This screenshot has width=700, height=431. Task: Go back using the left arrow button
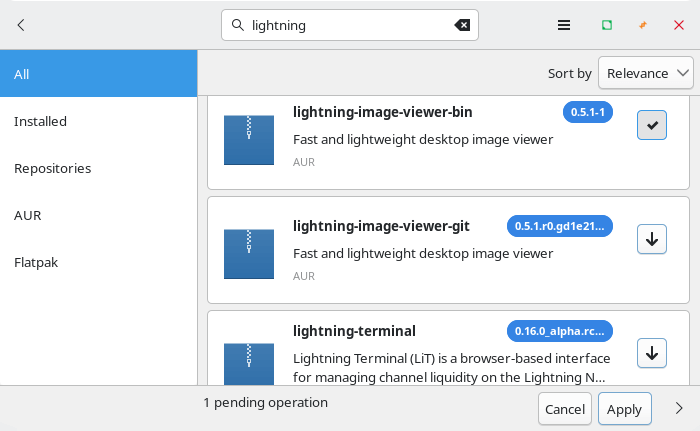tap(21, 26)
